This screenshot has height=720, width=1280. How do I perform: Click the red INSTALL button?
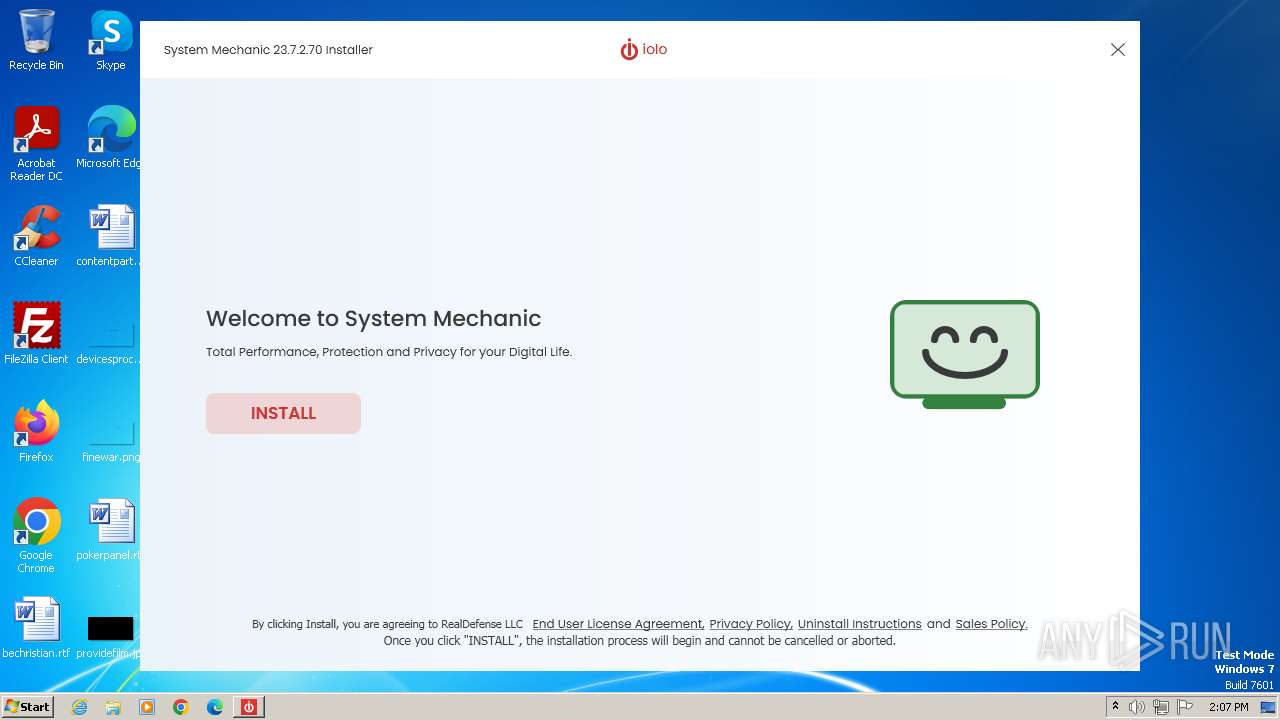click(x=283, y=413)
